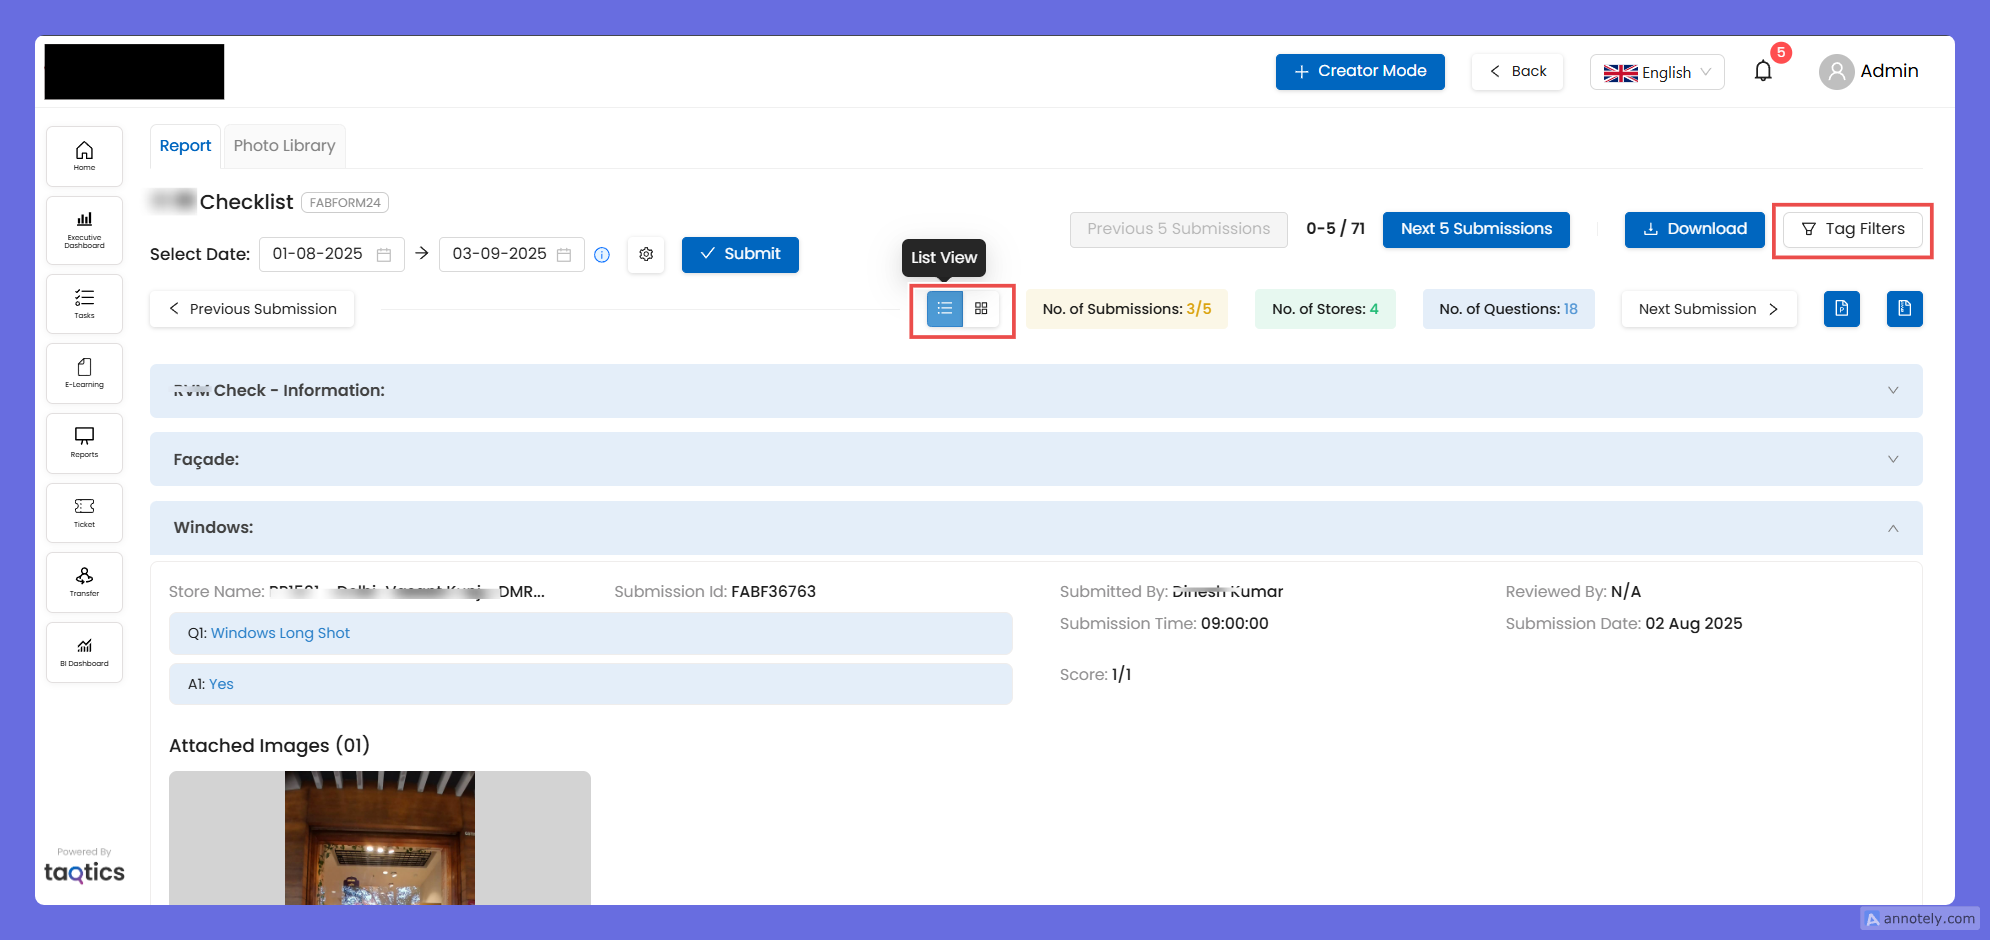1990x940 pixels.
Task: Open the attached window photo thumbnail
Action: pos(380,838)
